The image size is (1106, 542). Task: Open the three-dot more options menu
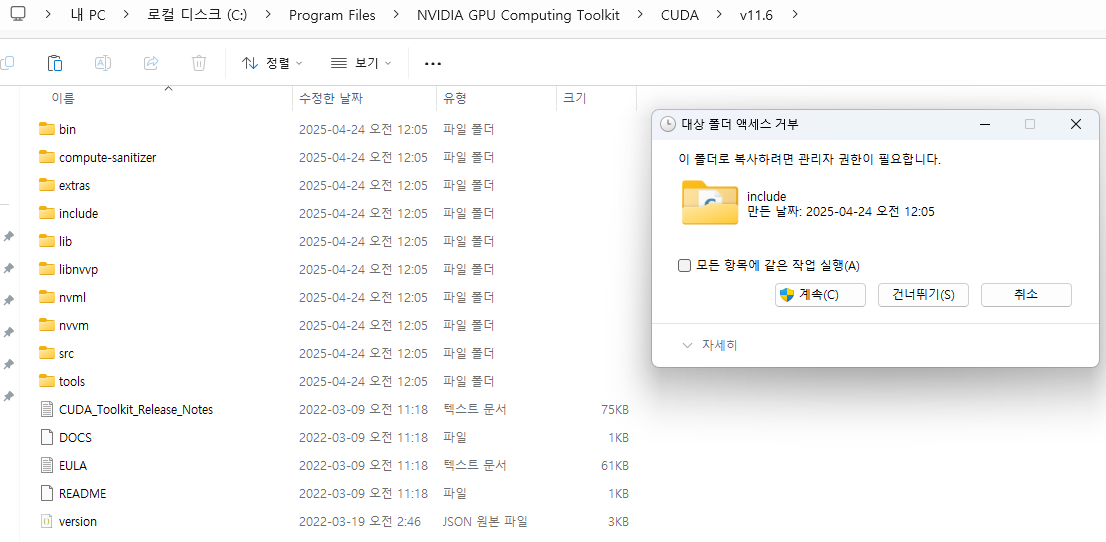pyautogui.click(x=432, y=64)
